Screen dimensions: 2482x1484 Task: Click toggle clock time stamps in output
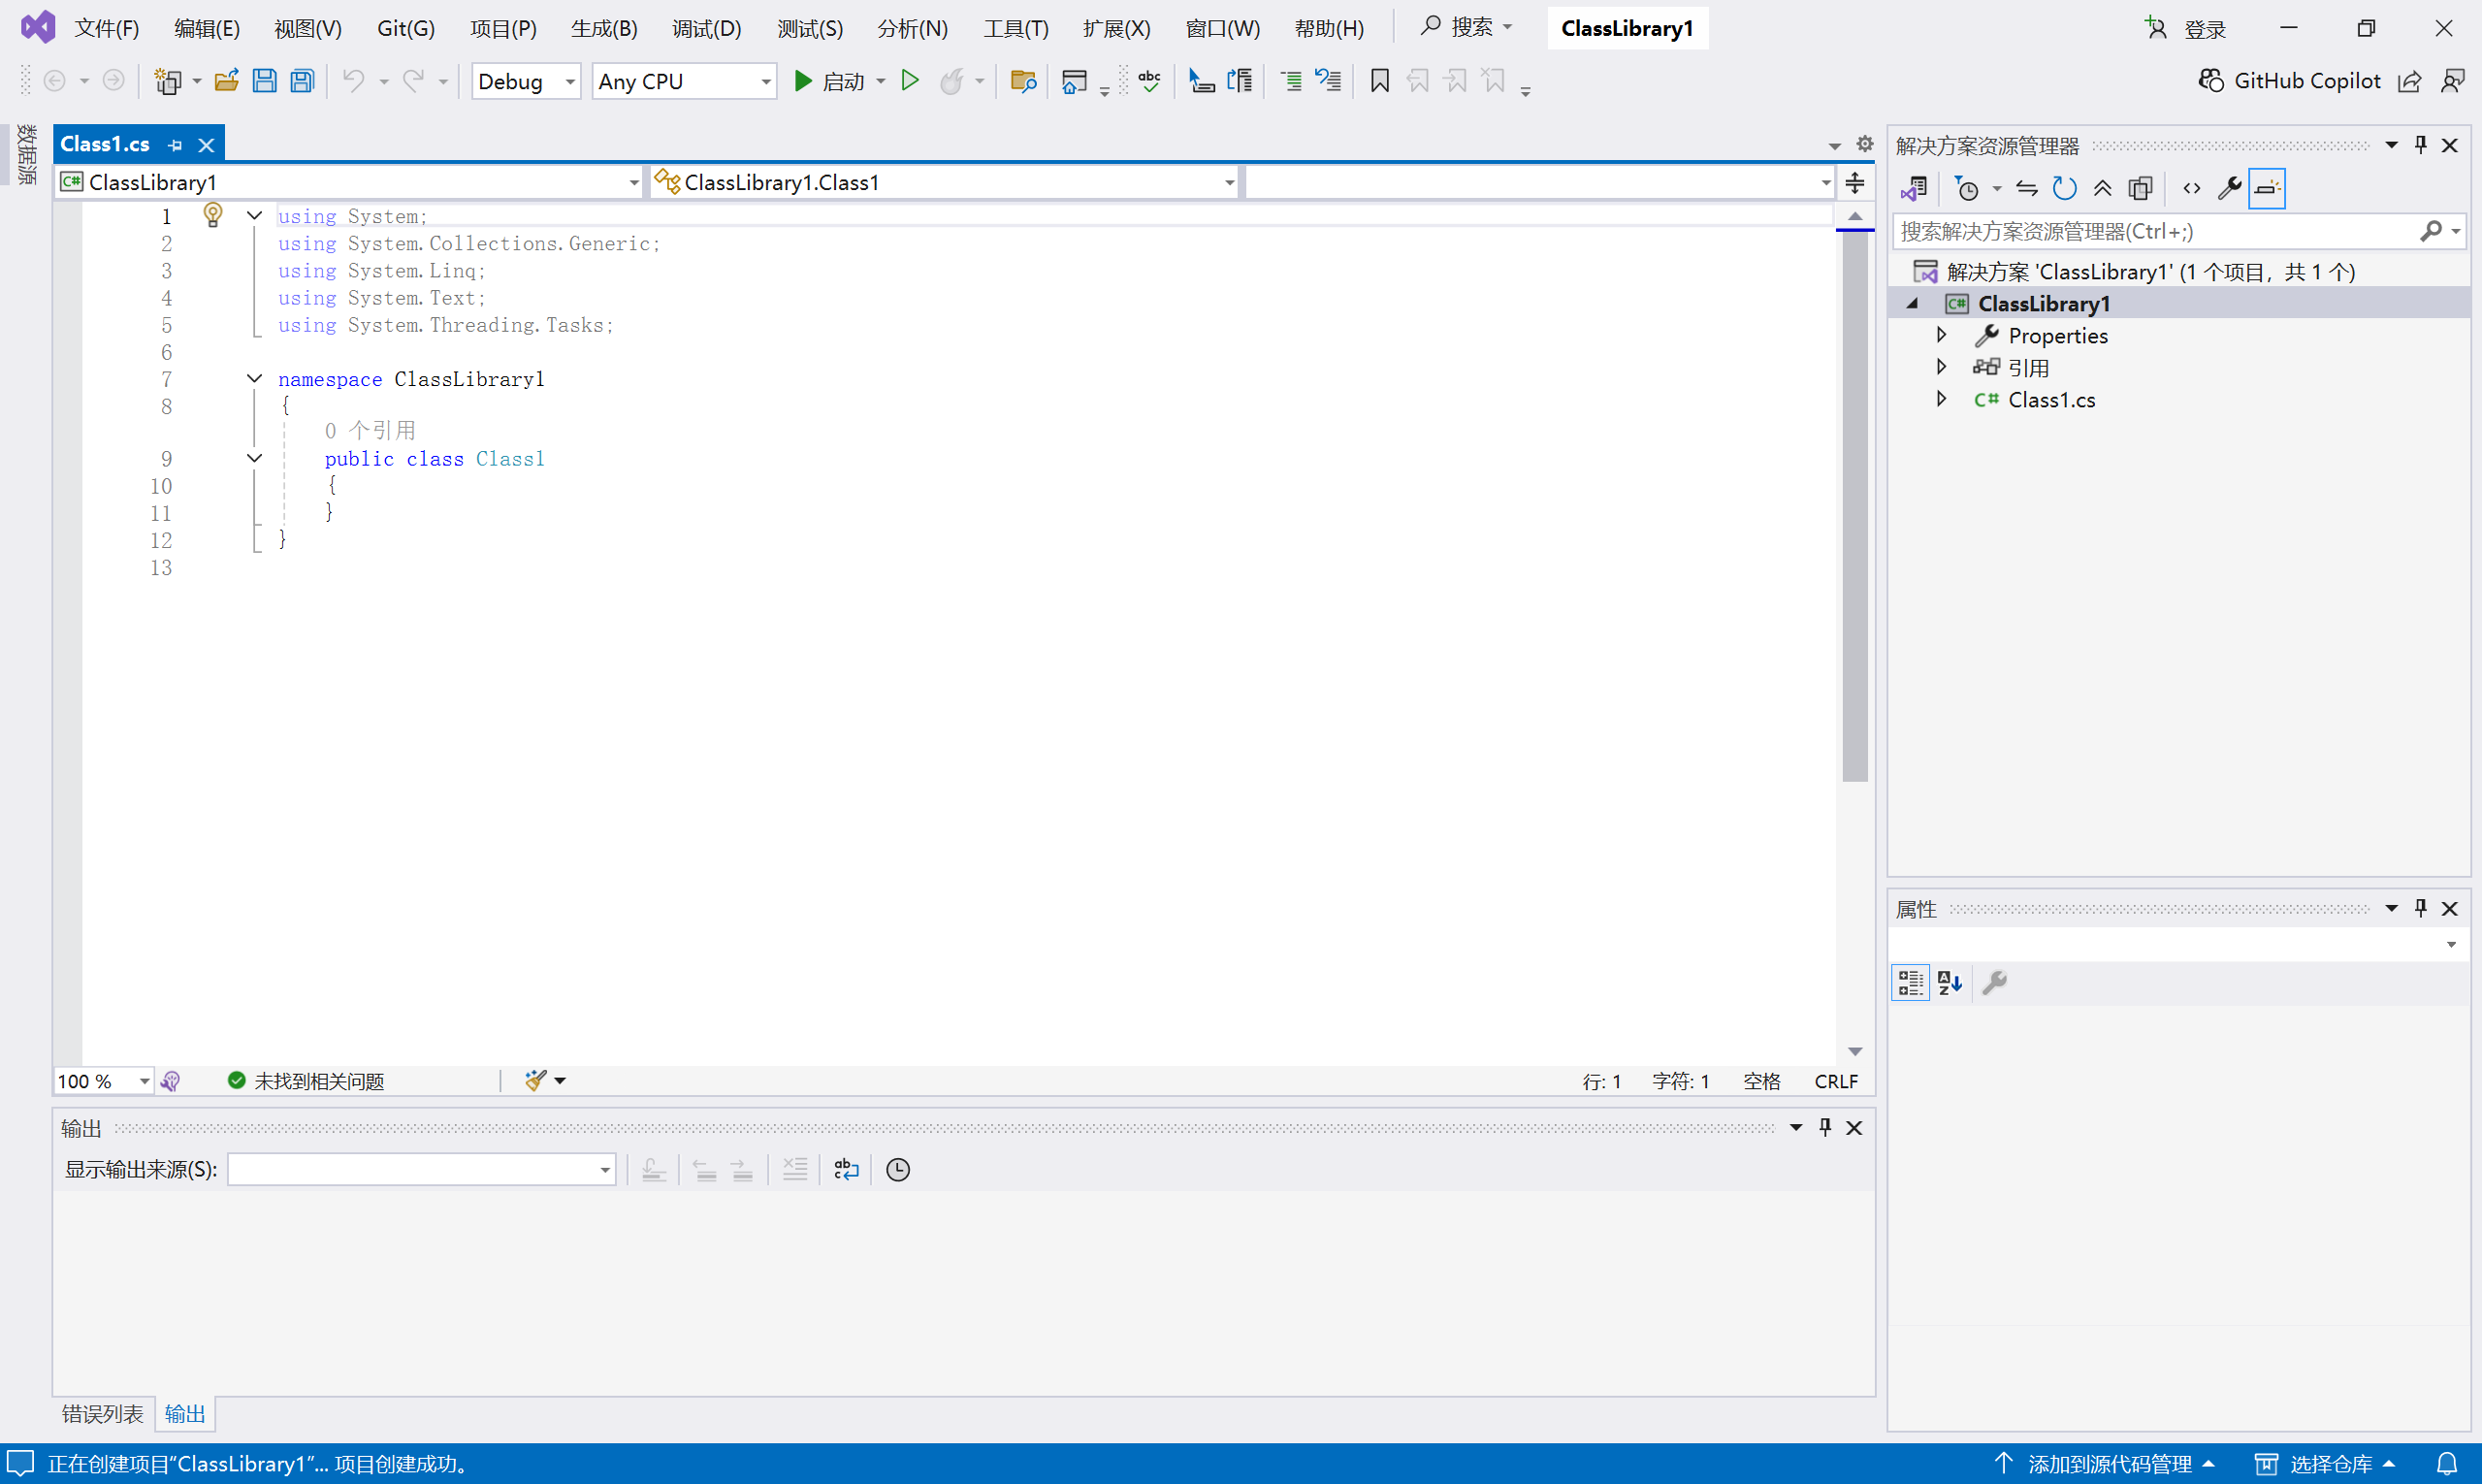pyautogui.click(x=897, y=1168)
